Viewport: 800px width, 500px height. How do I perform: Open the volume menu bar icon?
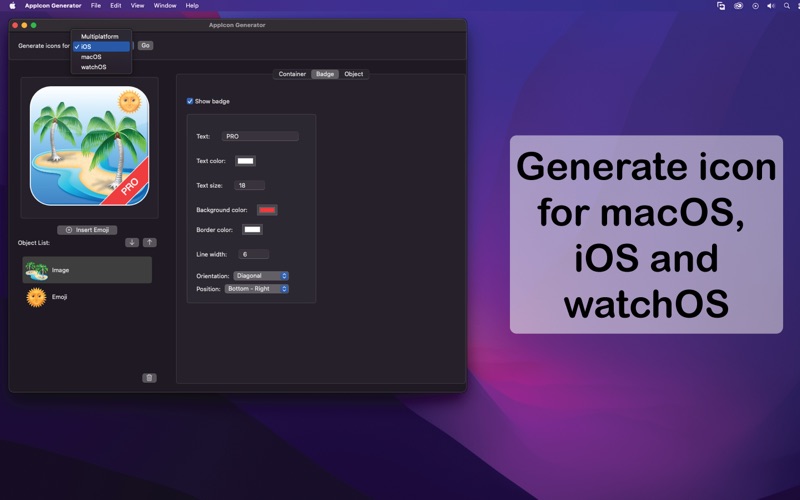click(x=771, y=6)
